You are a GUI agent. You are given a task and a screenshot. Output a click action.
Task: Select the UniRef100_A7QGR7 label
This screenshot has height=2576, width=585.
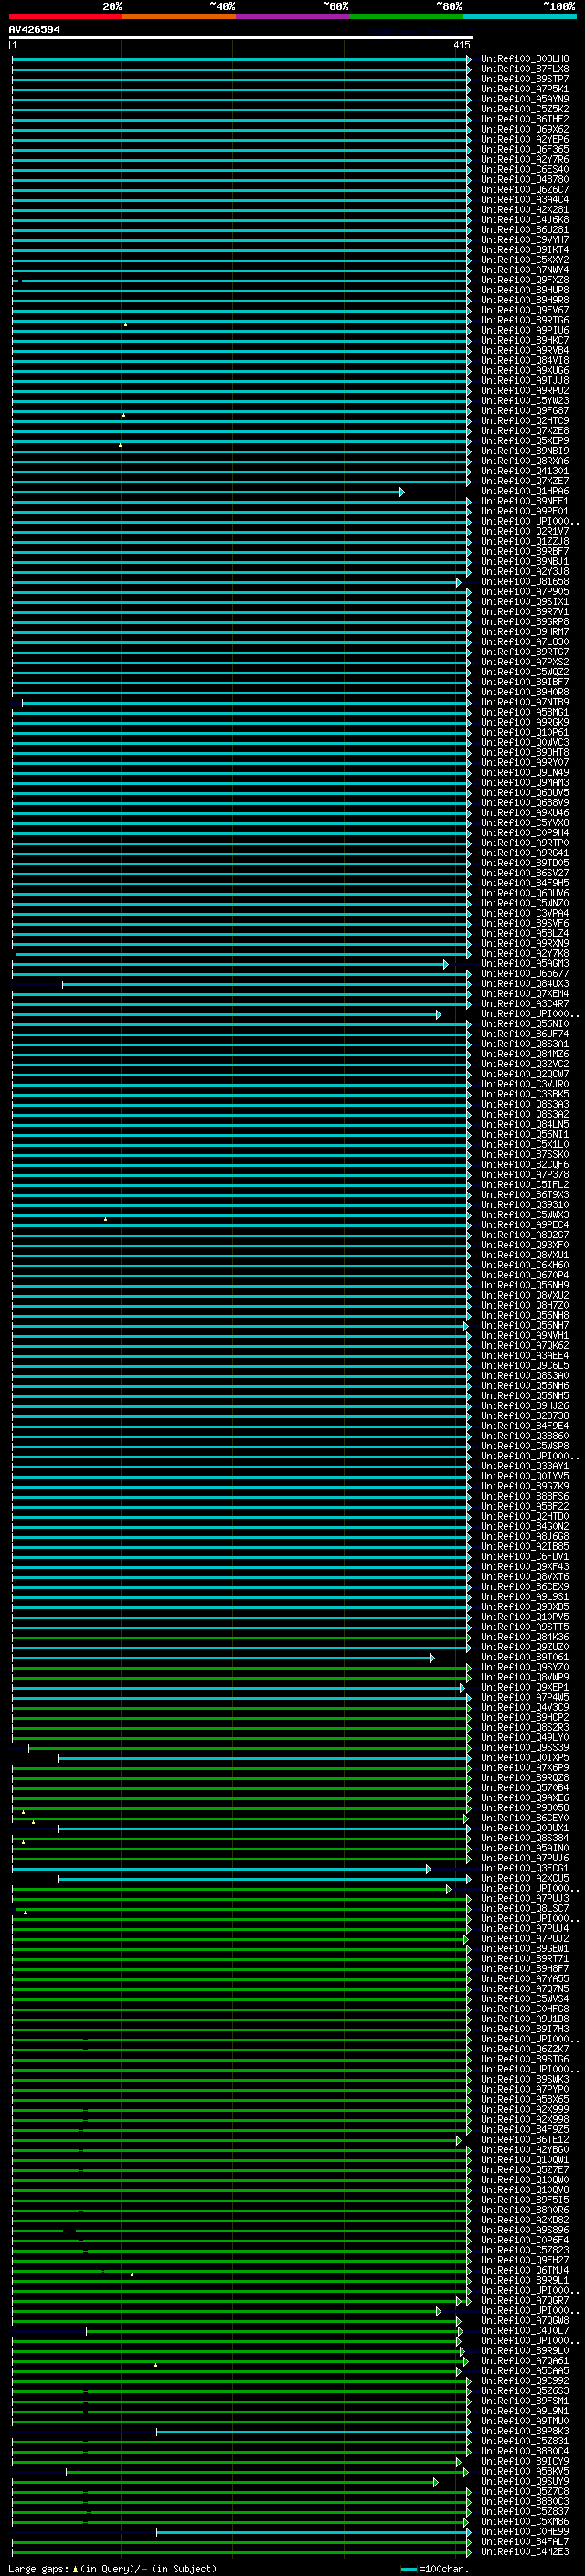524,2300
